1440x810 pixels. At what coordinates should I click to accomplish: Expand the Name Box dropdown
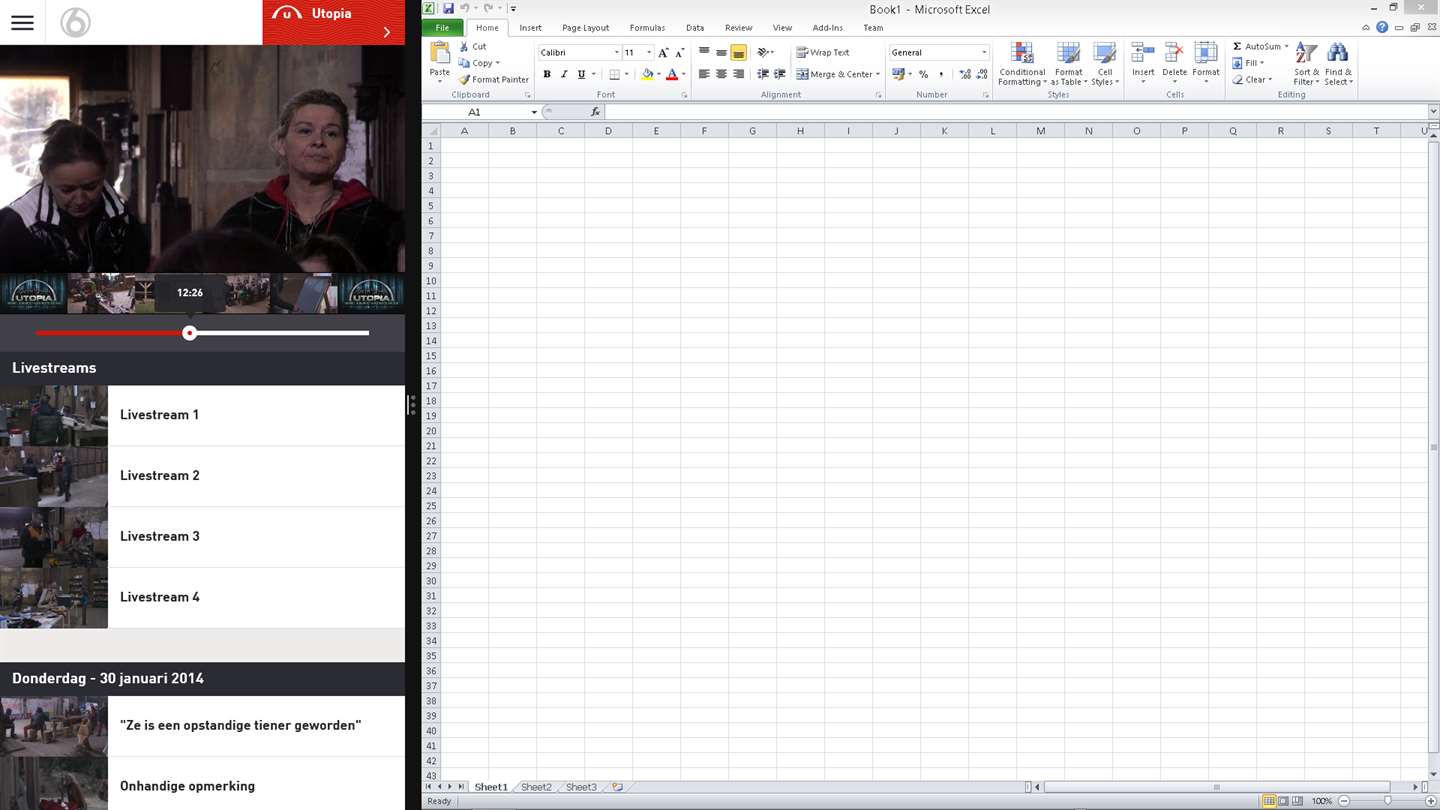point(534,112)
